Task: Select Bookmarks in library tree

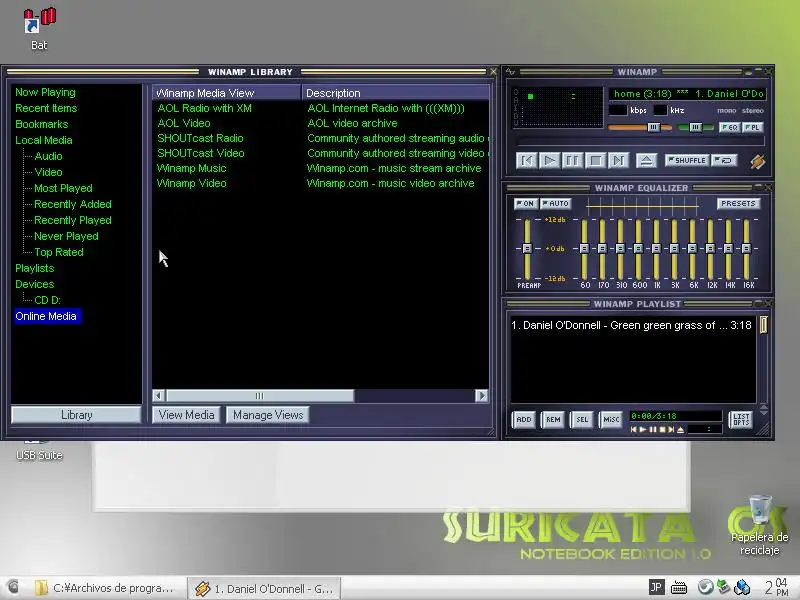Action: [x=41, y=124]
